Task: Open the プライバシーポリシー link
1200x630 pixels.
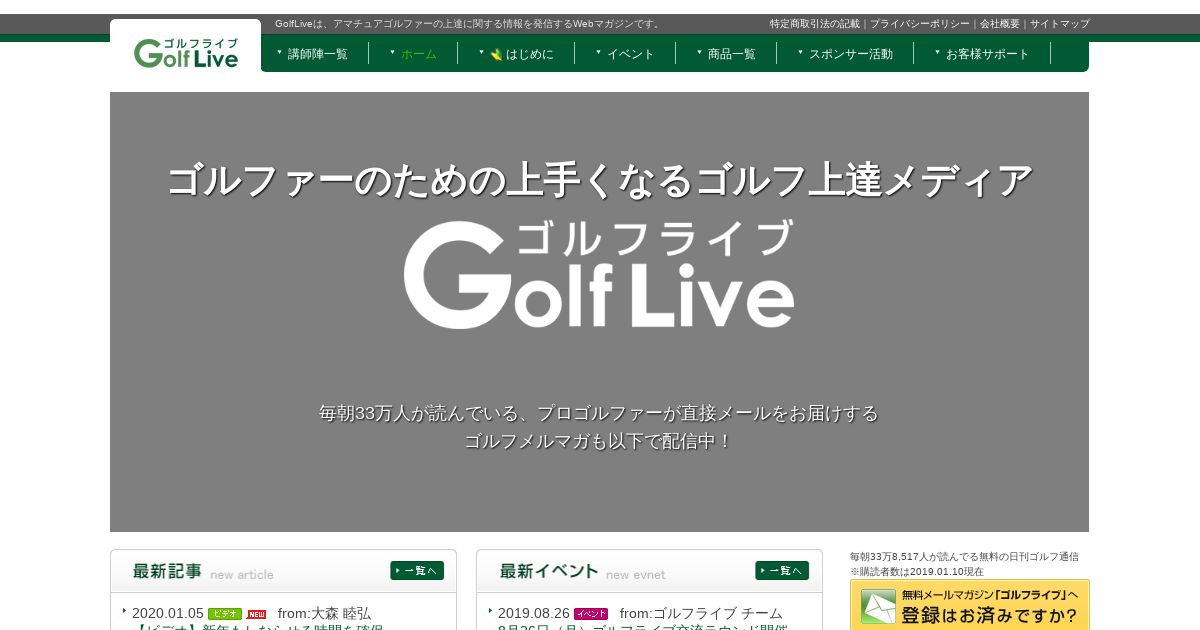Action: click(919, 24)
